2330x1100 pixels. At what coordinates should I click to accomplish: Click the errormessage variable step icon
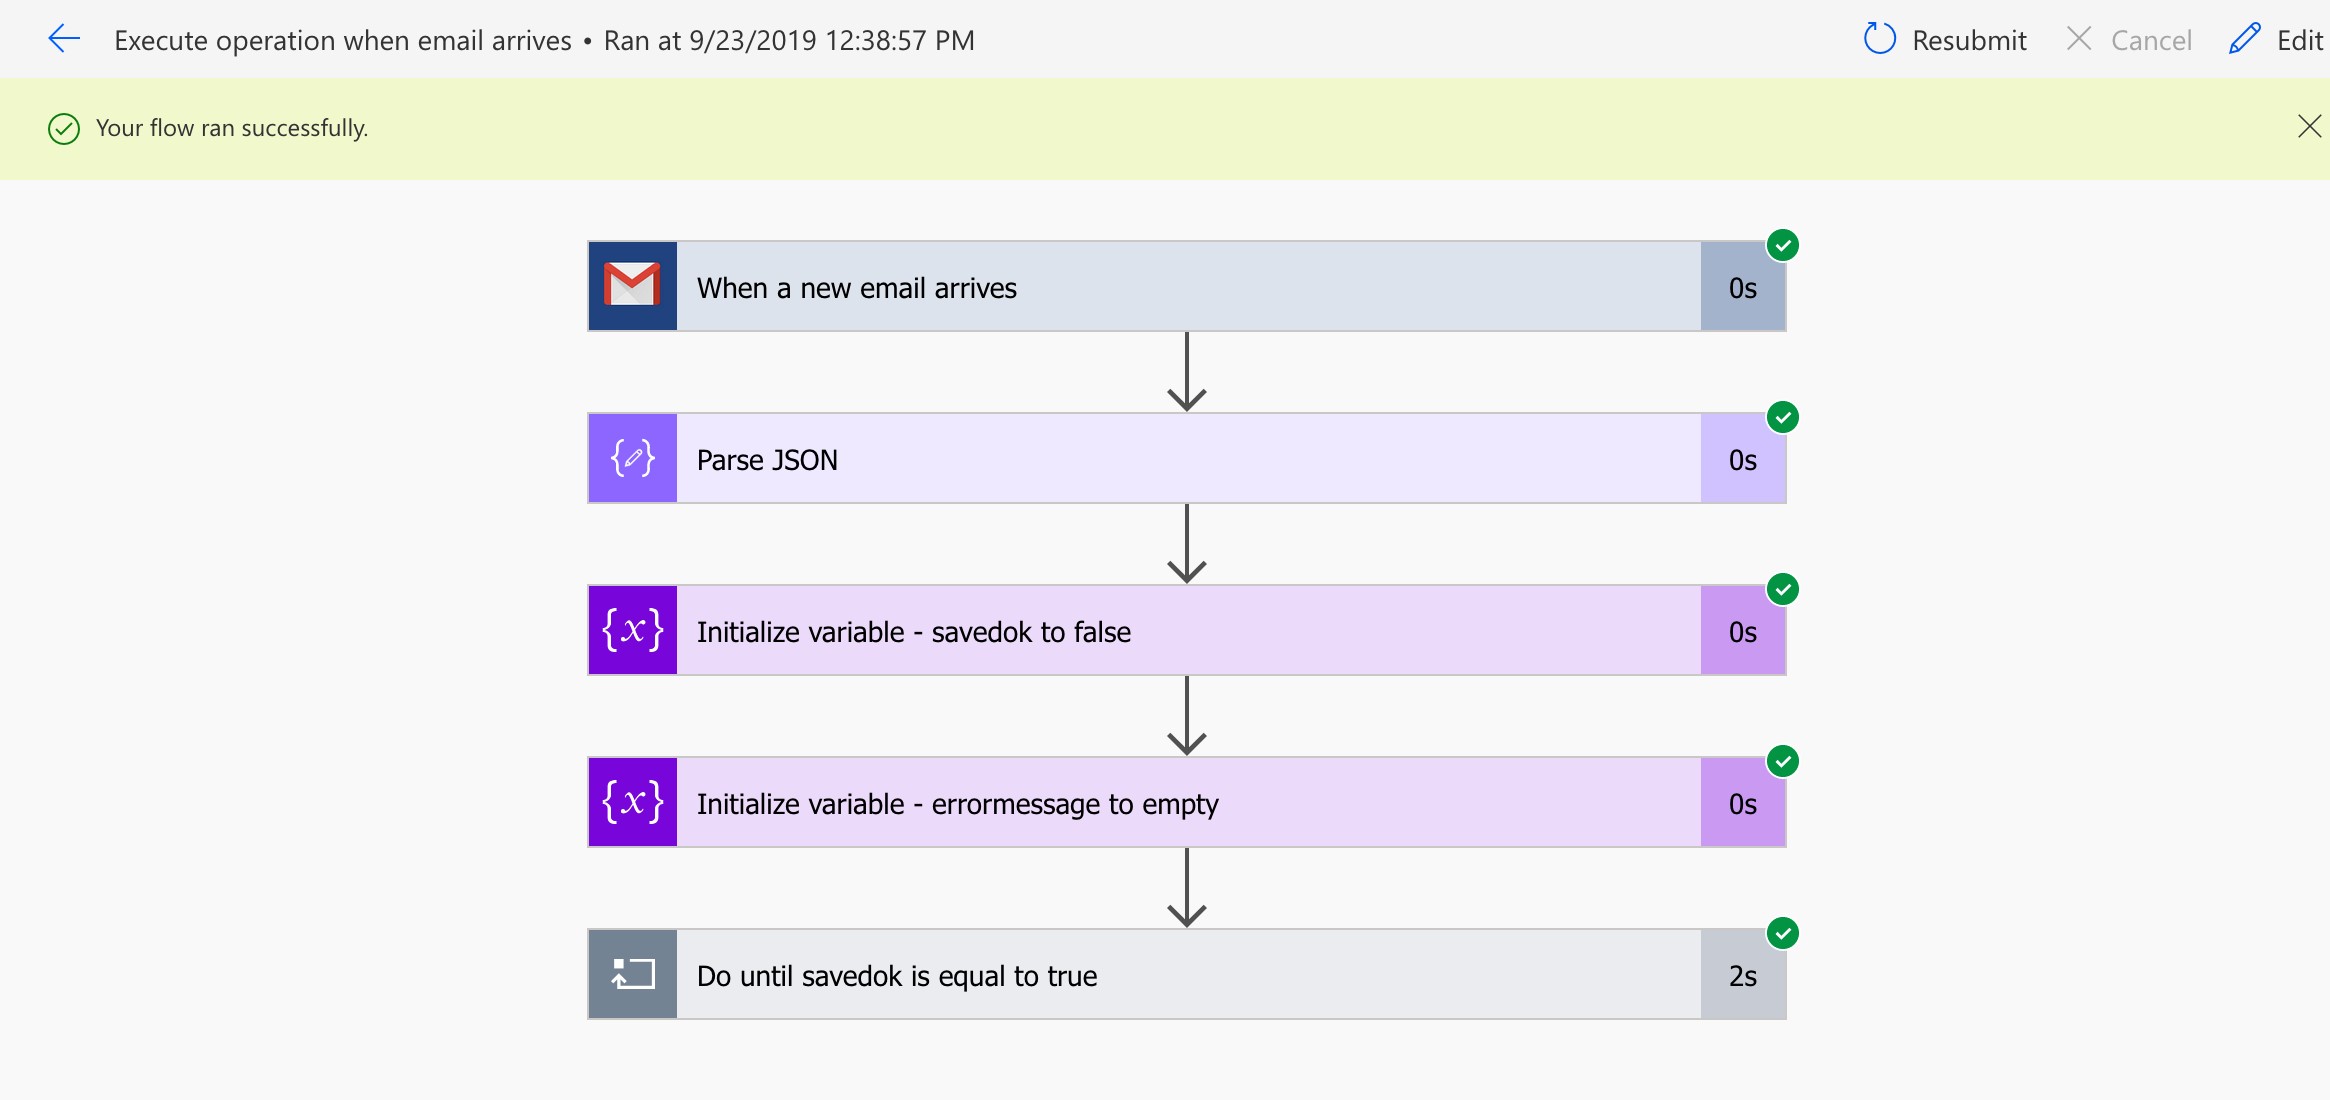click(632, 802)
